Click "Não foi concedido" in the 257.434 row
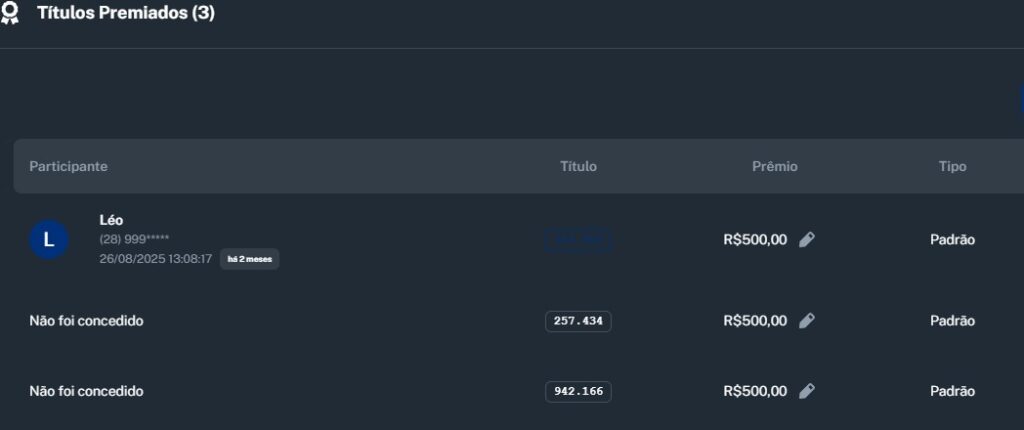 (86, 321)
